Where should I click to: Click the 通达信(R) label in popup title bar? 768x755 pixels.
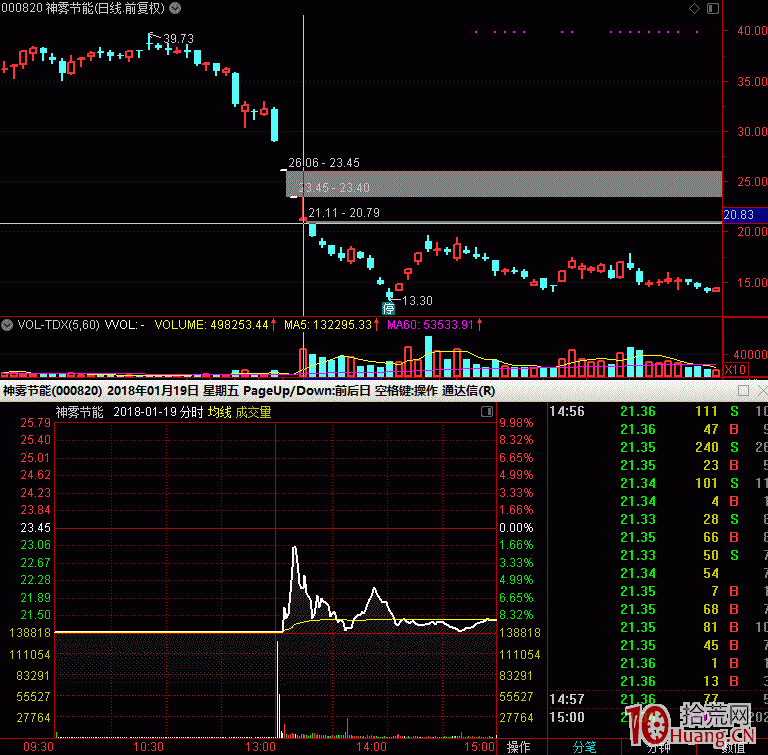point(468,390)
